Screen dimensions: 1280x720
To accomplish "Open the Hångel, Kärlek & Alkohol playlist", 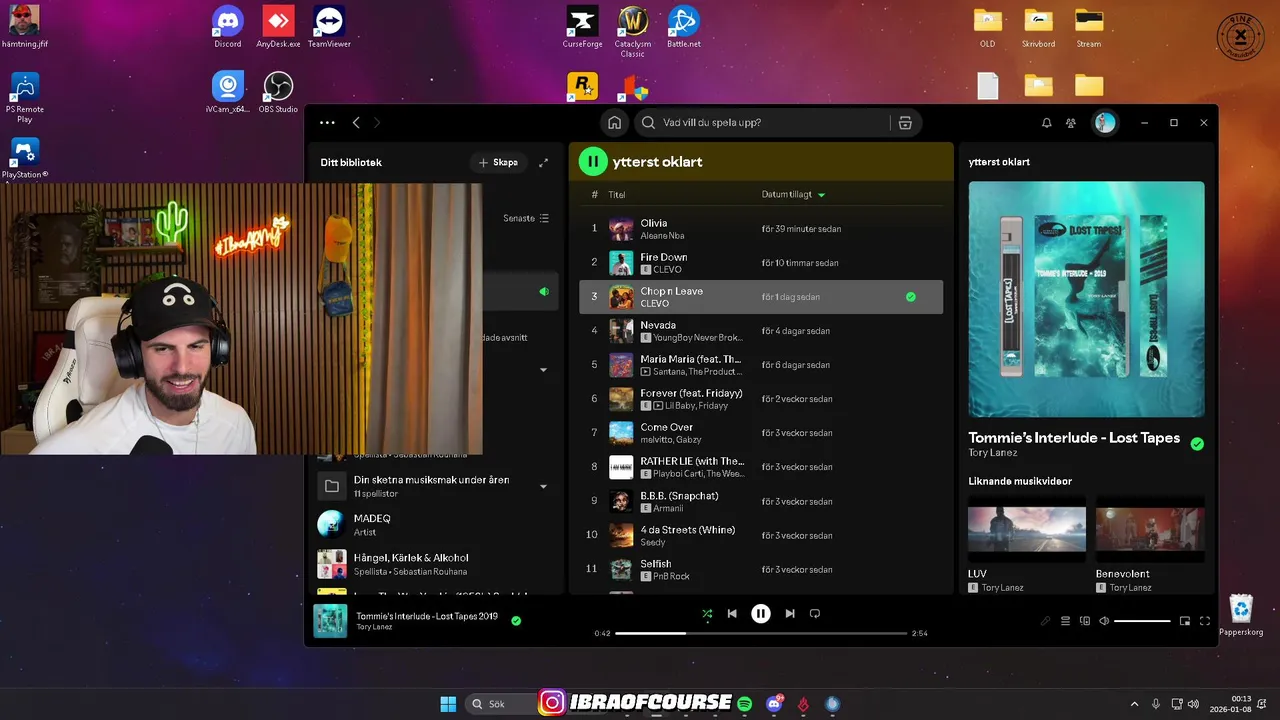I will (433, 564).
